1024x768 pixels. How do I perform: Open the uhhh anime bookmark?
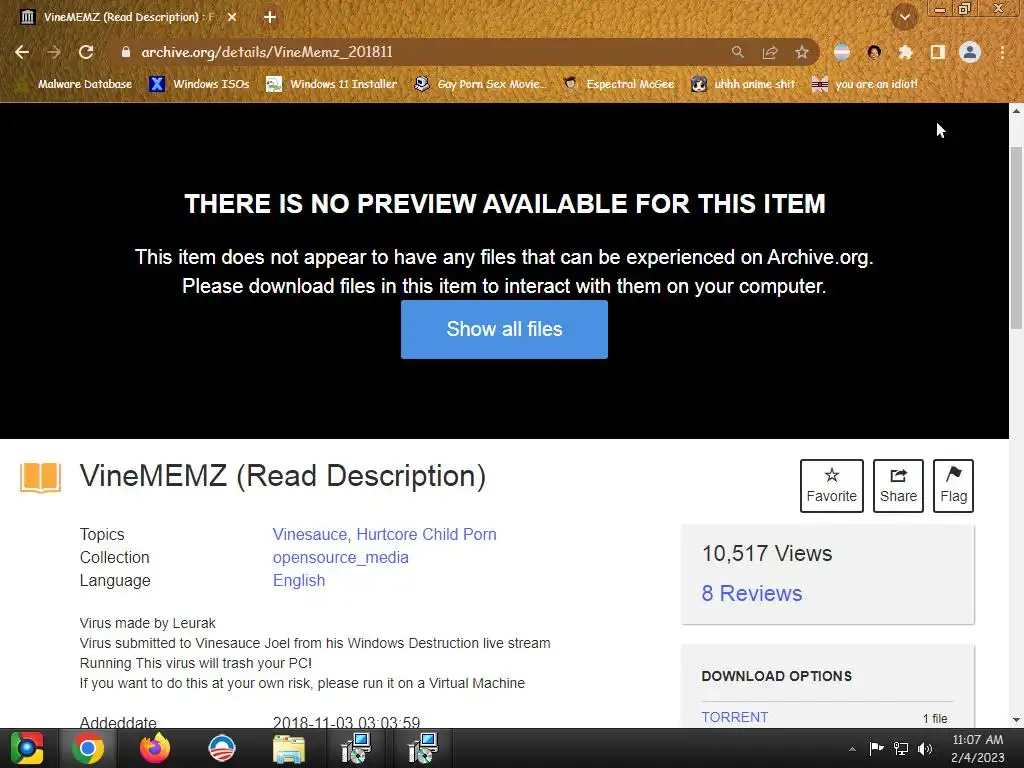click(743, 84)
